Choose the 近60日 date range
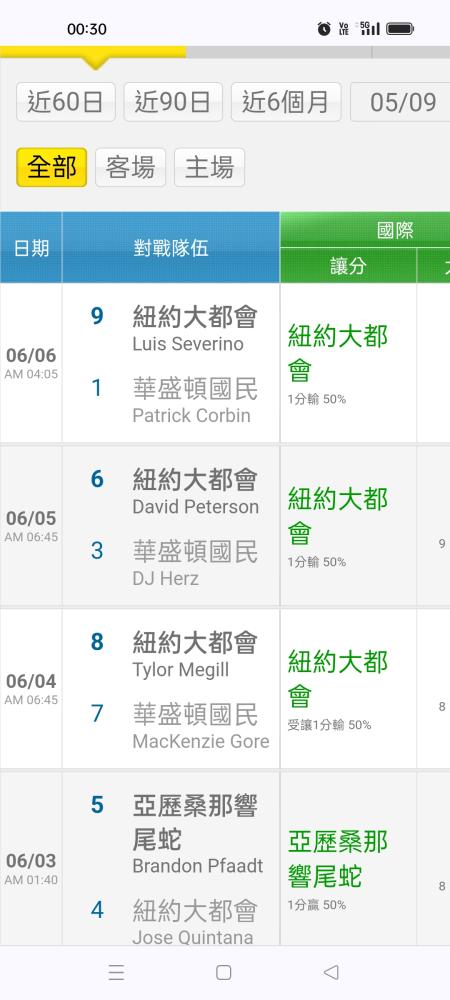450x1000 pixels. [66, 102]
